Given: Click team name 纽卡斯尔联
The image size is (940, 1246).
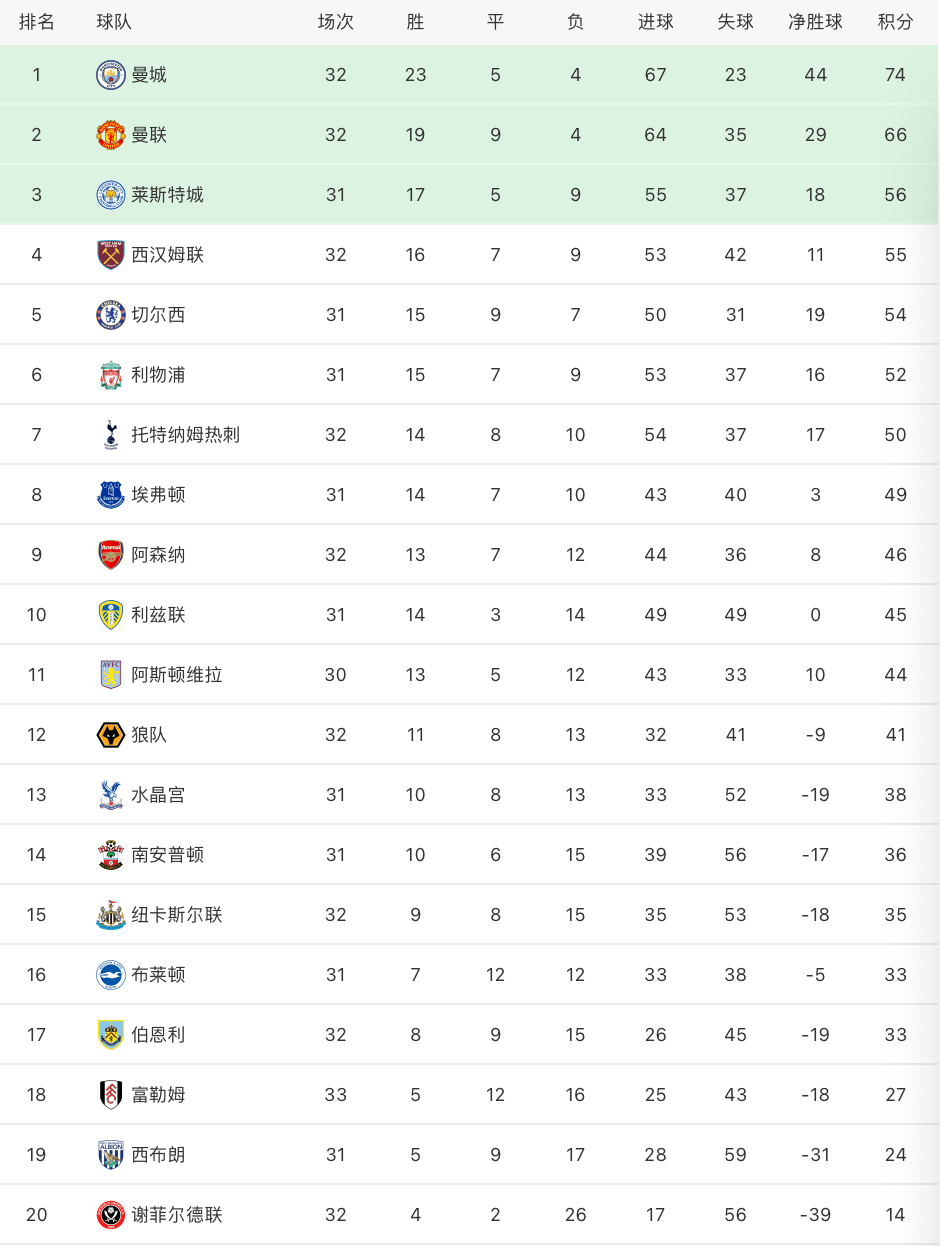Looking at the screenshot, I should click(177, 915).
